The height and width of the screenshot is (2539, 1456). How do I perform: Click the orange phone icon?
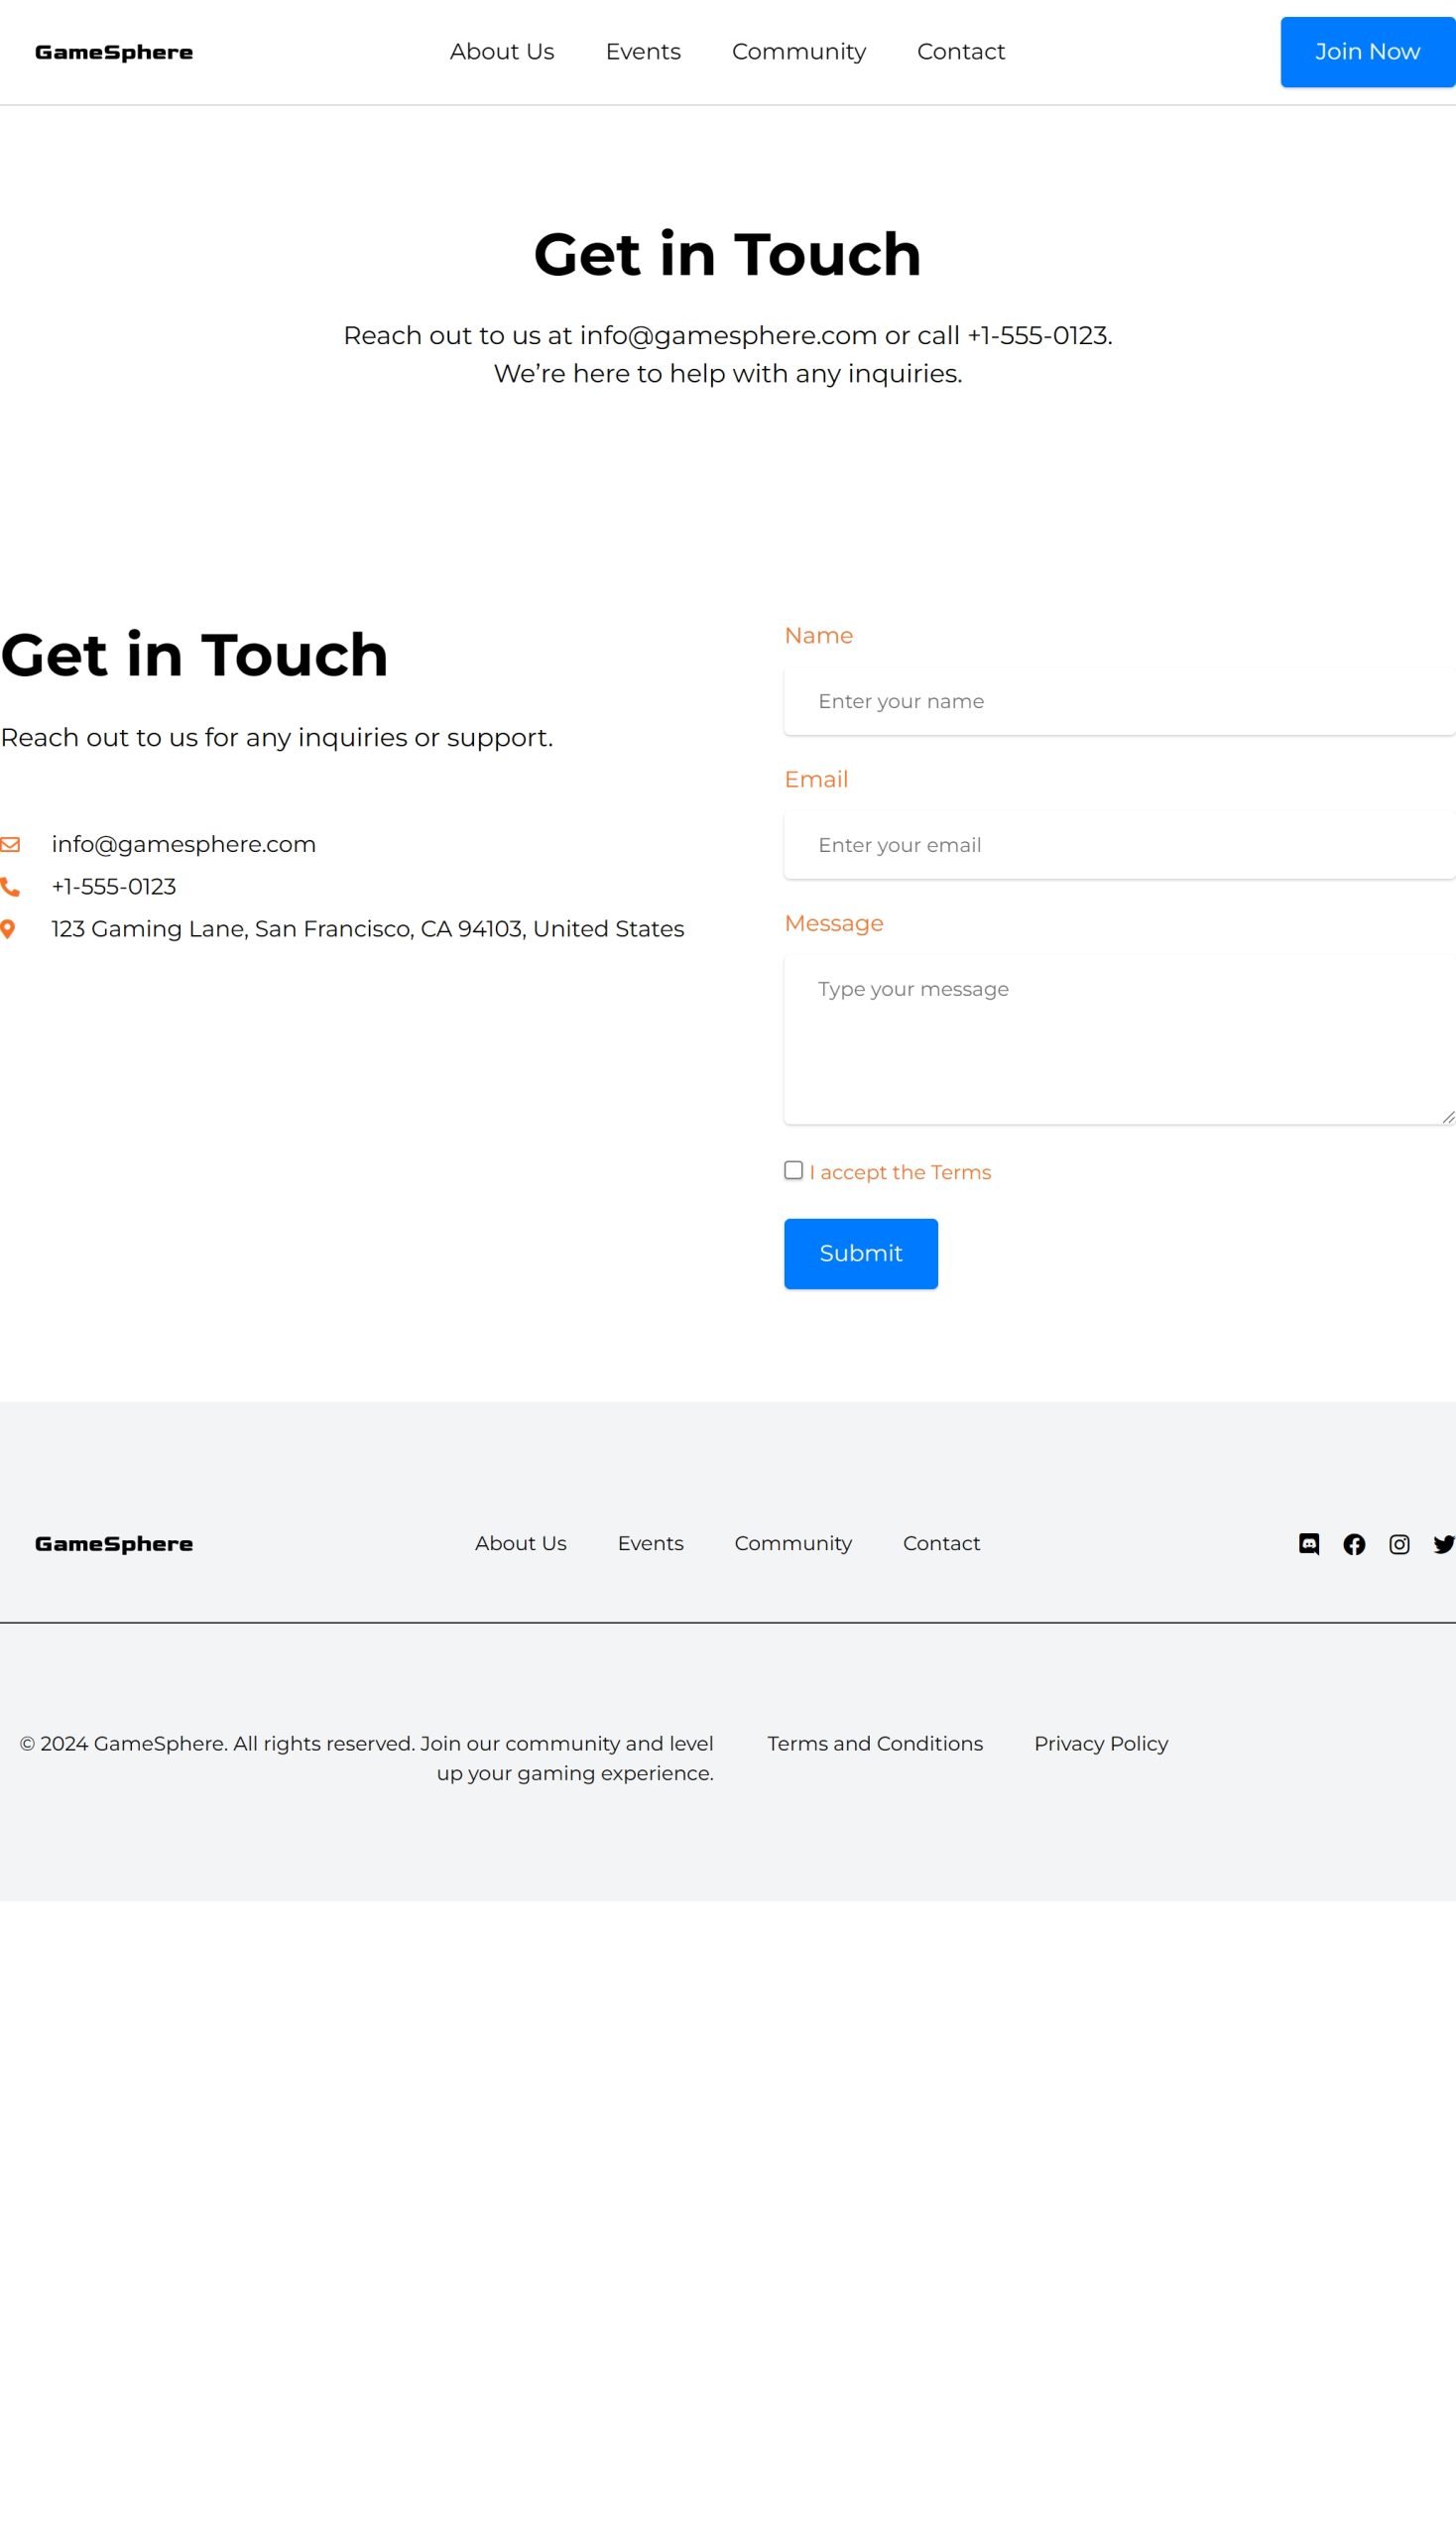tap(10, 887)
